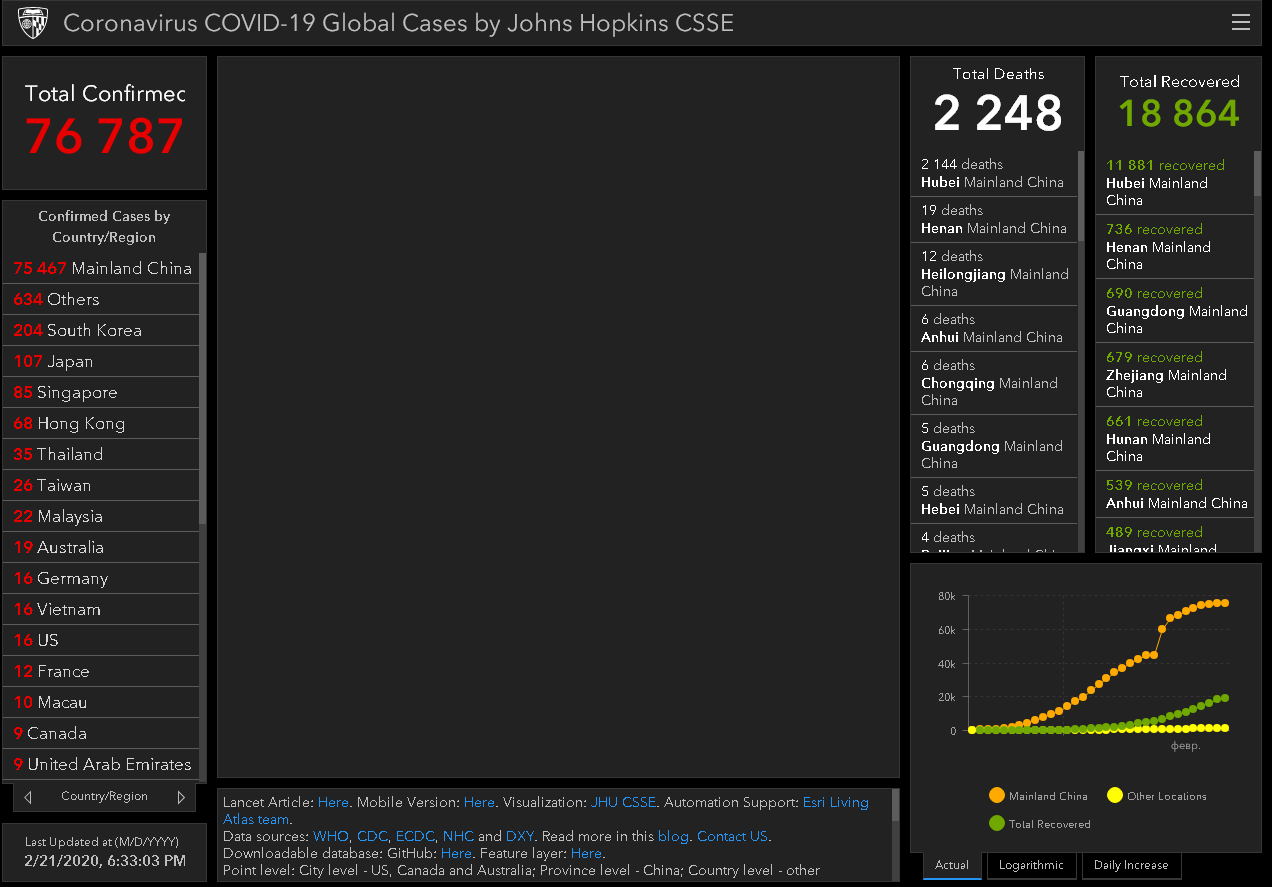The height and width of the screenshot is (887, 1272).
Task: Switch to the Logarithmic chart tab
Action: tap(1031, 865)
